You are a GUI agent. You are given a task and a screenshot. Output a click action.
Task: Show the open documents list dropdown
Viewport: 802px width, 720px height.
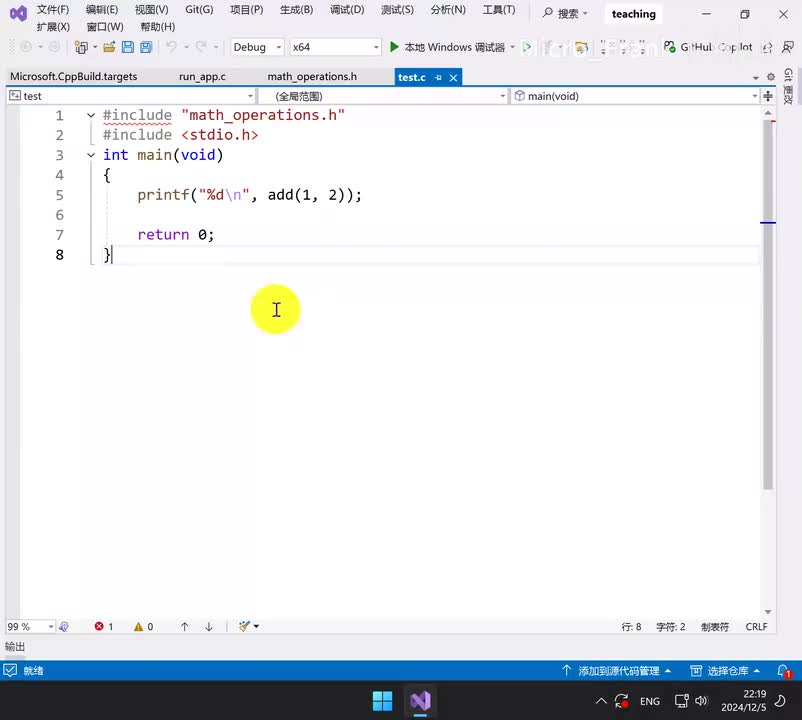pyautogui.click(x=756, y=78)
